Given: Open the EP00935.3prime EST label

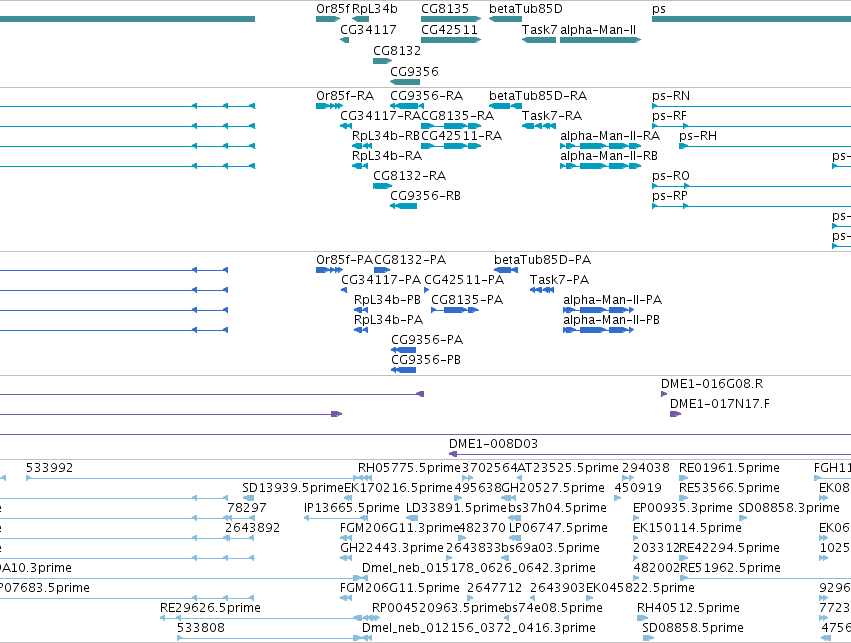Looking at the screenshot, I should pos(682,507).
